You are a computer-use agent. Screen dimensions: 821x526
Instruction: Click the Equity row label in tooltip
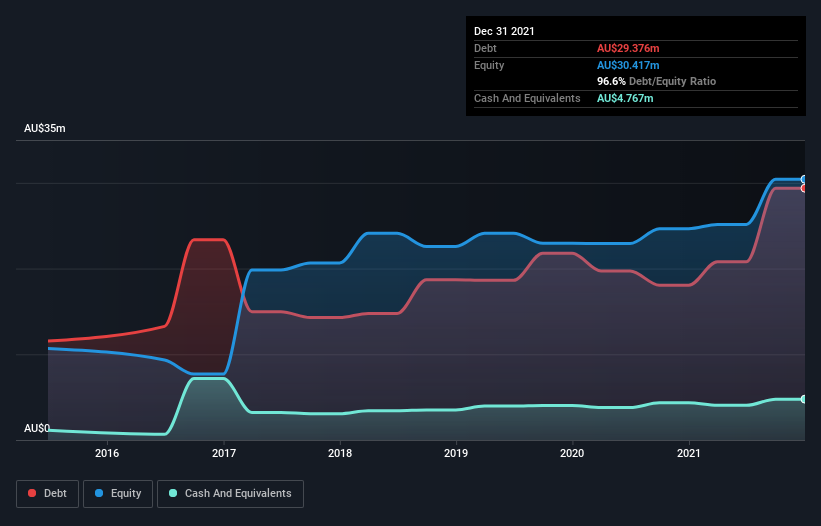[489, 65]
